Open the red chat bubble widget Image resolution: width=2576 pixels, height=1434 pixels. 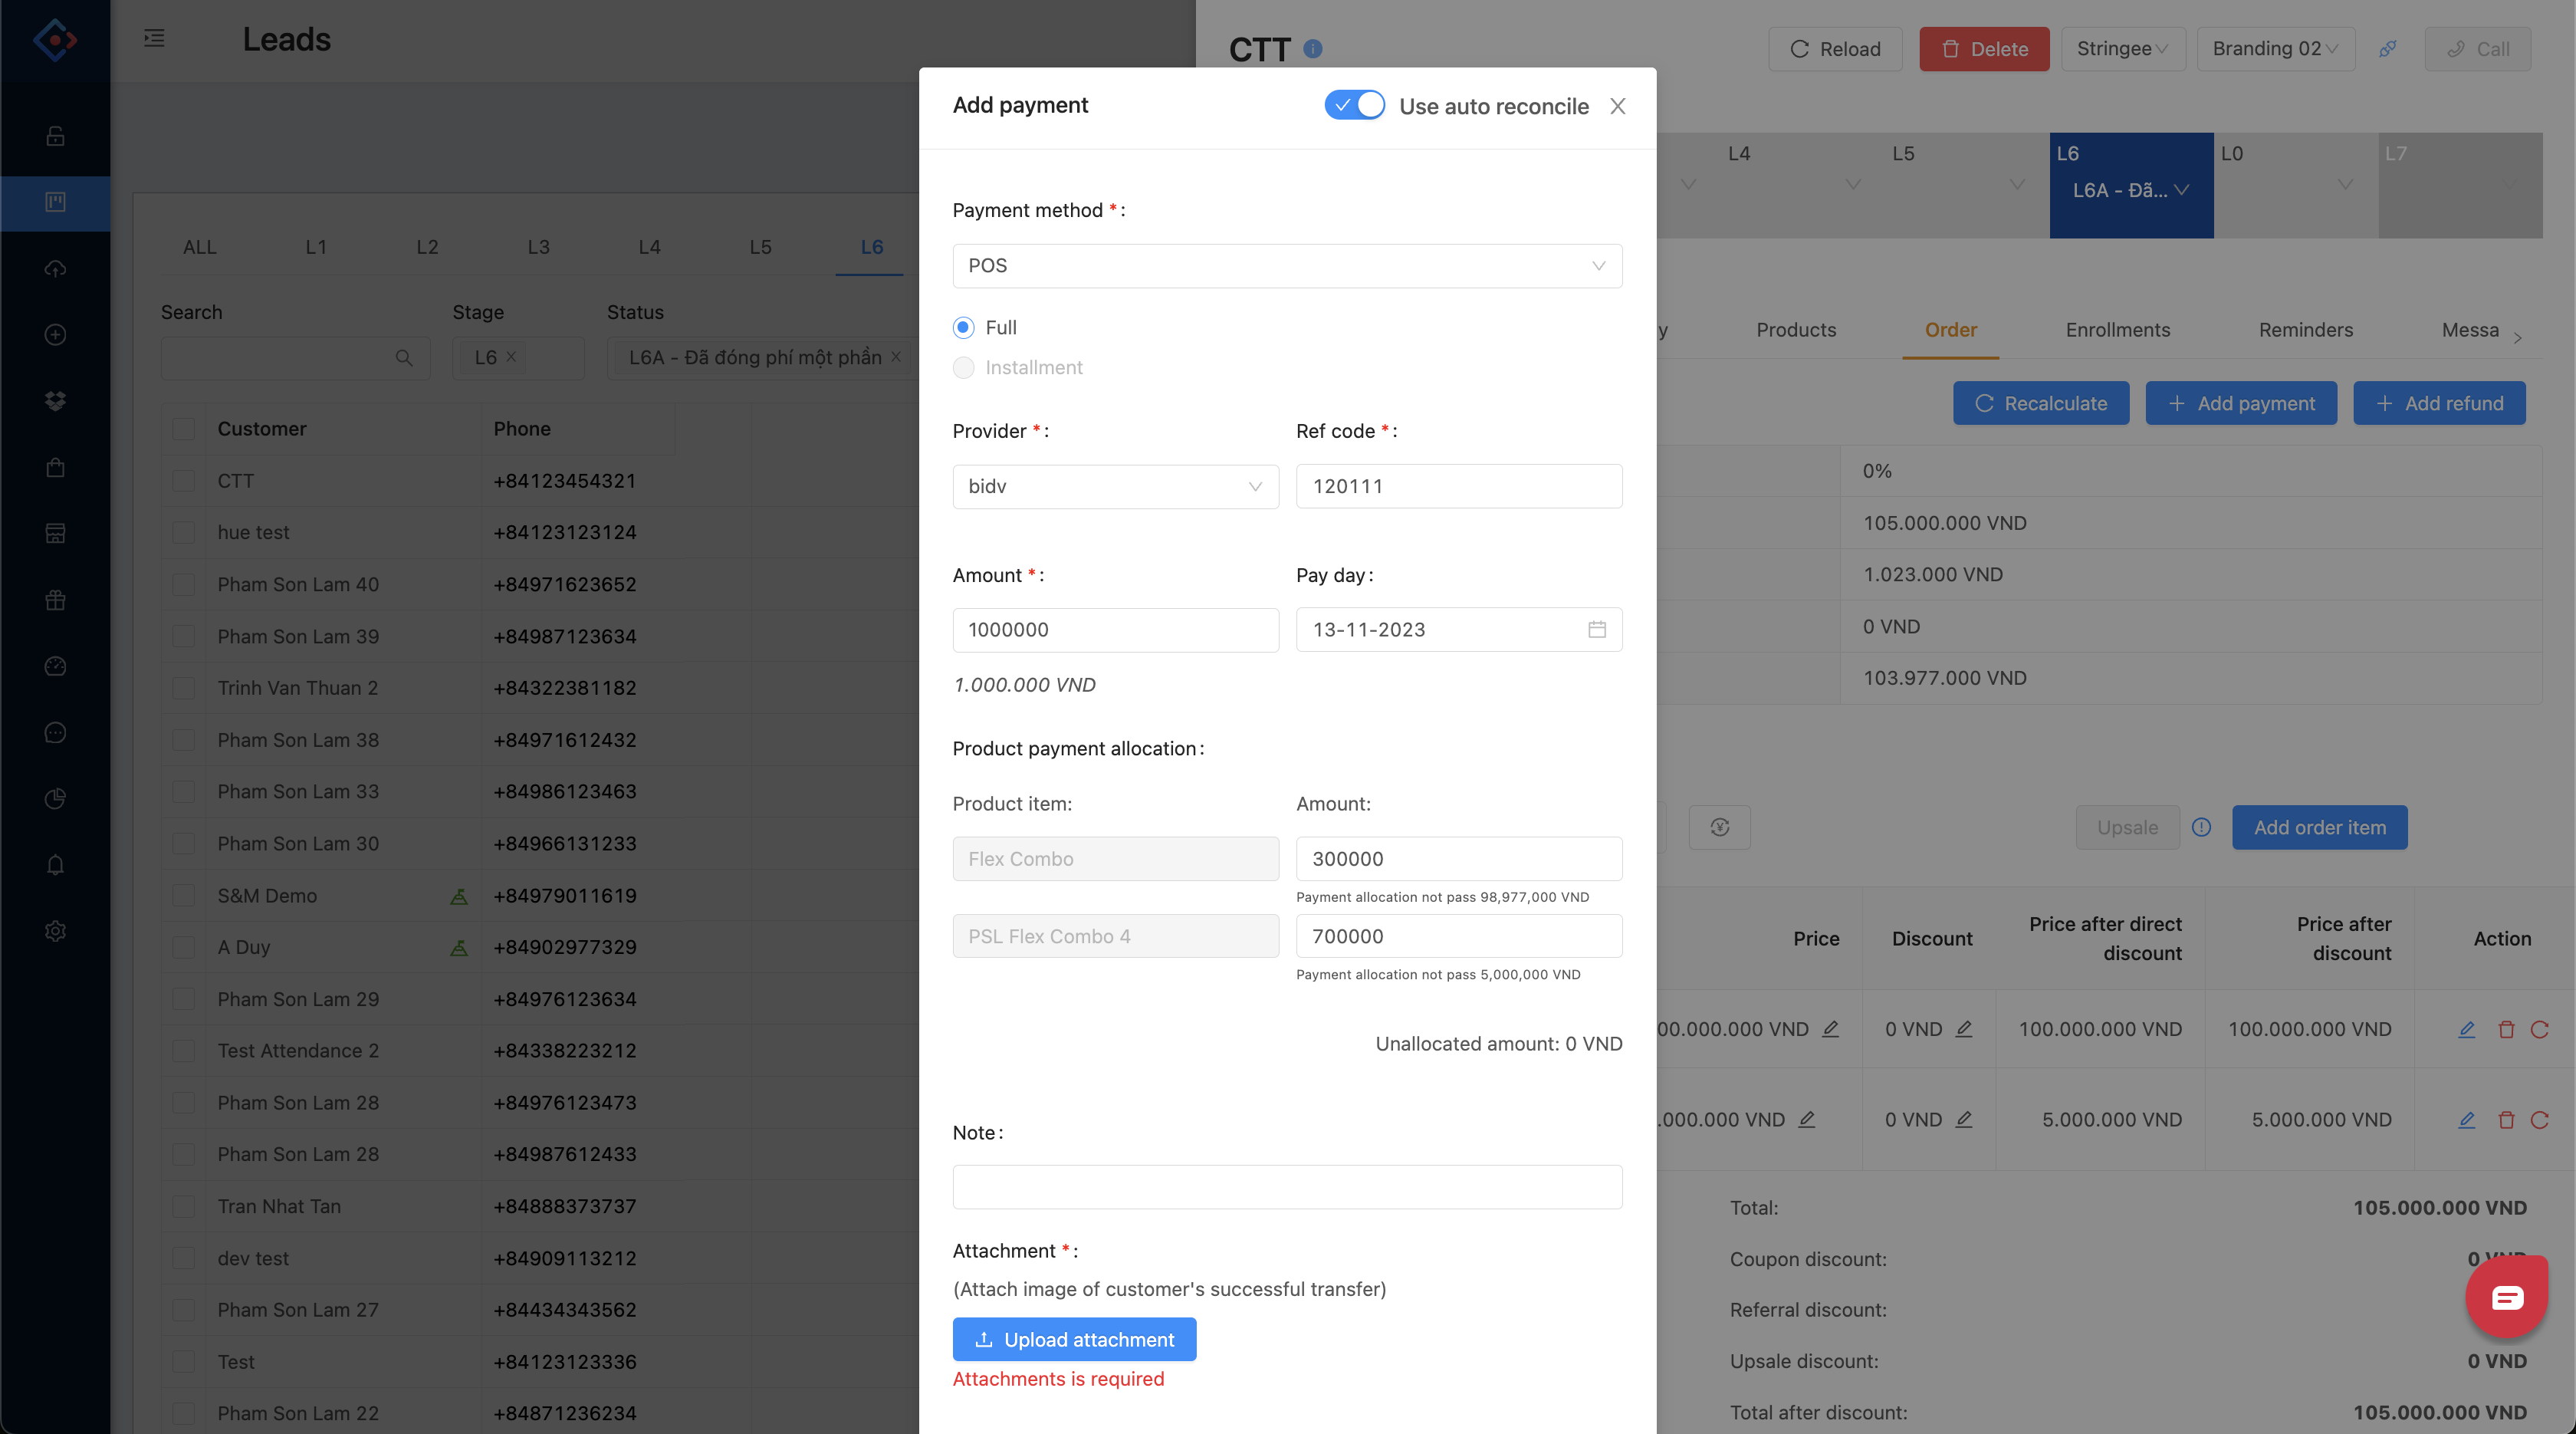(2506, 1297)
